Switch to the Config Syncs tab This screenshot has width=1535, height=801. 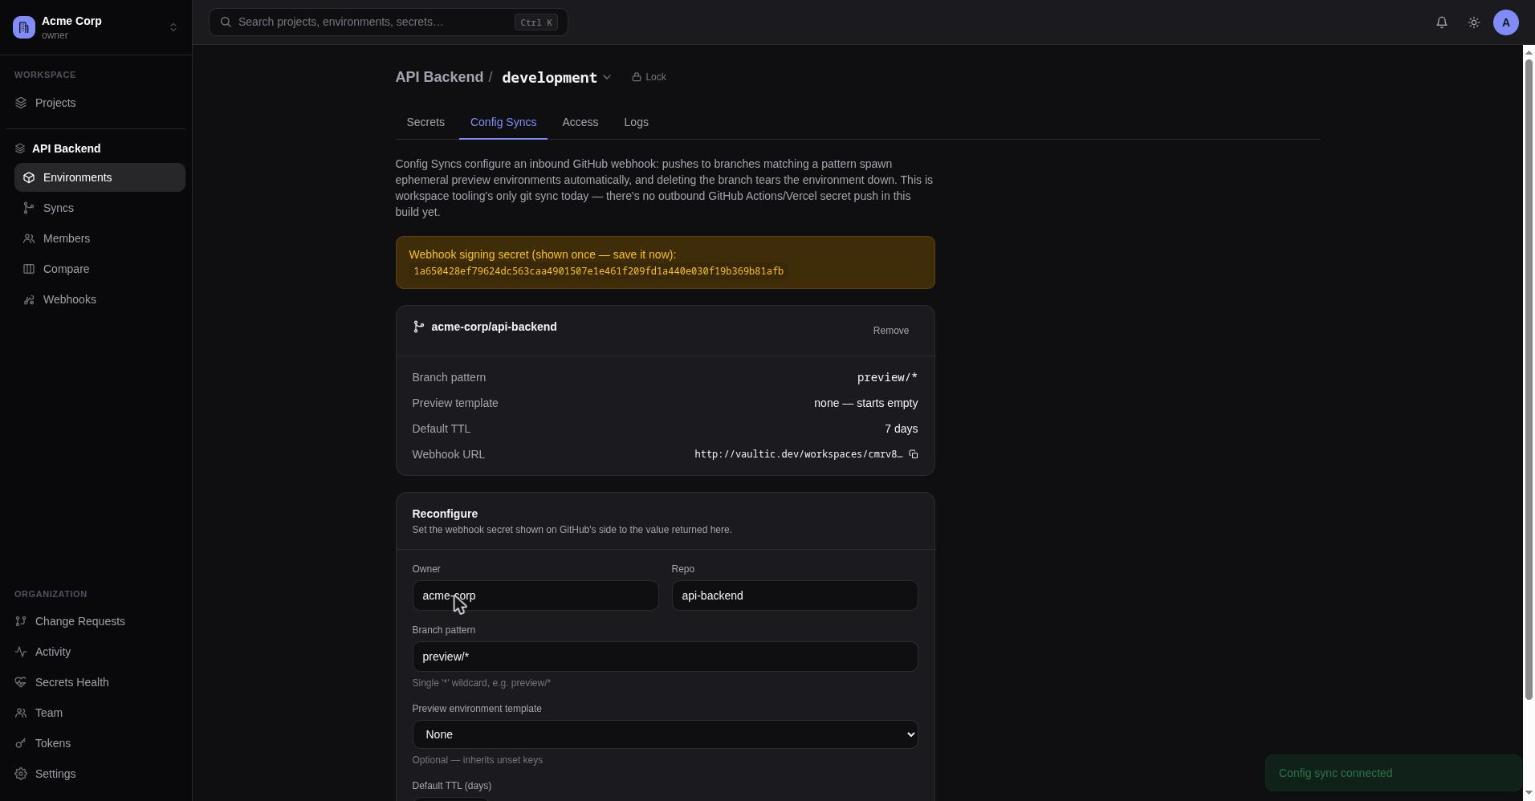tap(503, 122)
